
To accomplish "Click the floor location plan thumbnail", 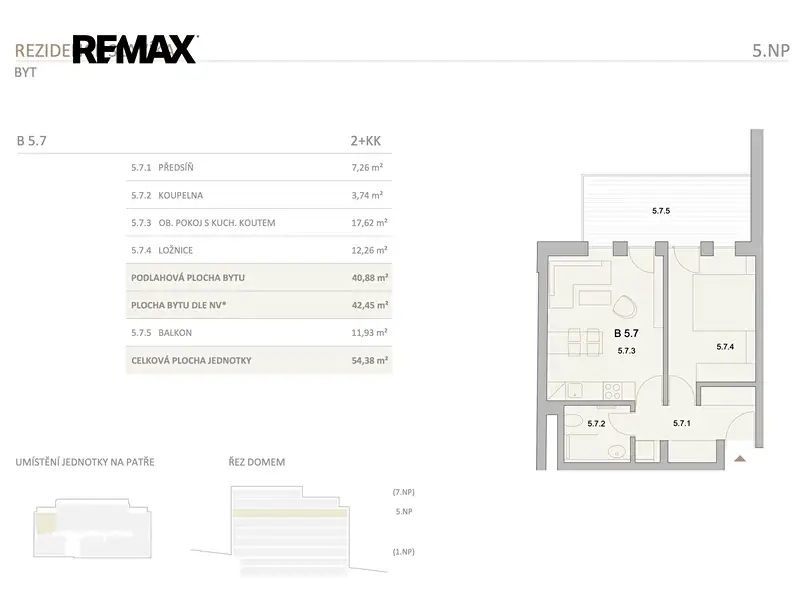I will coord(92,529).
